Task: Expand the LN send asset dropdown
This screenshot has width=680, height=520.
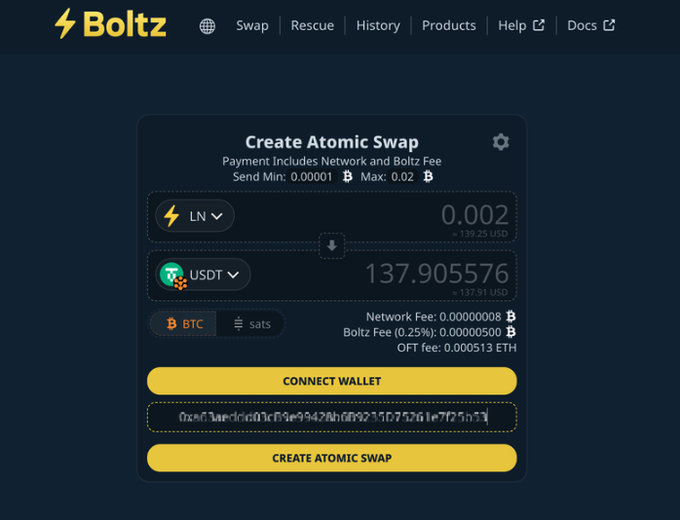Action: (x=217, y=215)
